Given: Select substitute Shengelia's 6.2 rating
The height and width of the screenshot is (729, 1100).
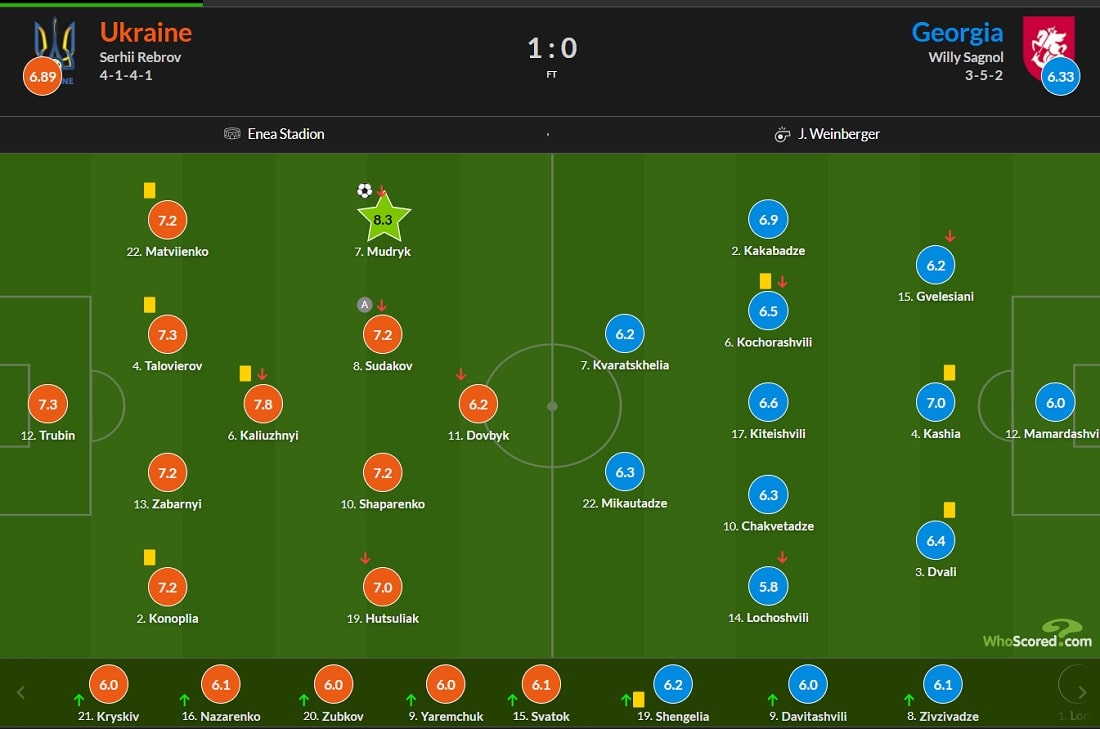Looking at the screenshot, I should [x=673, y=685].
